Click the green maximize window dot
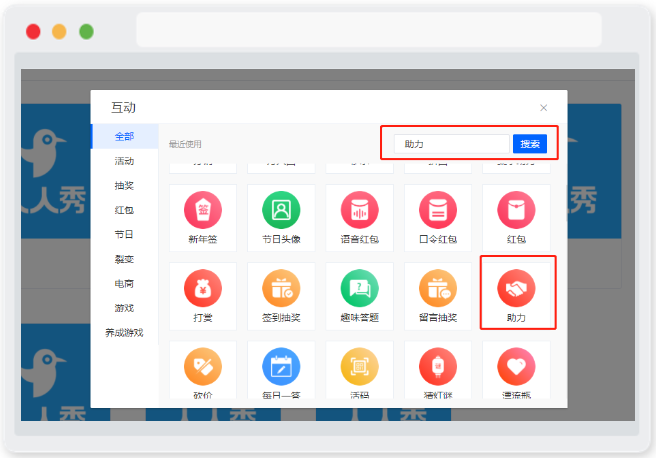Image resolution: width=656 pixels, height=458 pixels. pyautogui.click(x=87, y=32)
